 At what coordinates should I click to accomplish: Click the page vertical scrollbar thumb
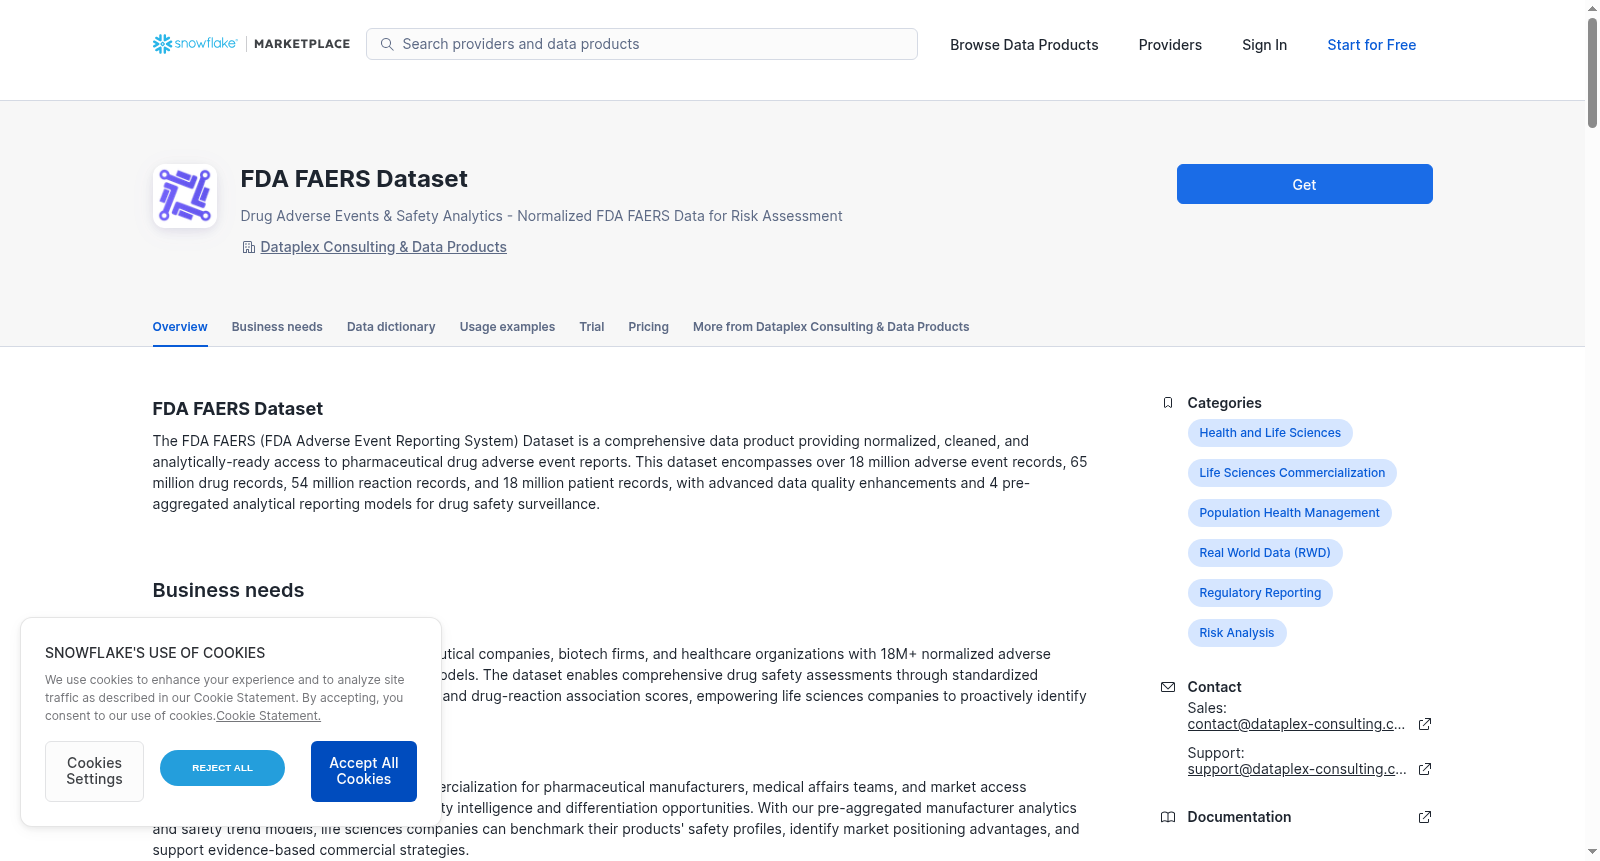tap(1592, 72)
